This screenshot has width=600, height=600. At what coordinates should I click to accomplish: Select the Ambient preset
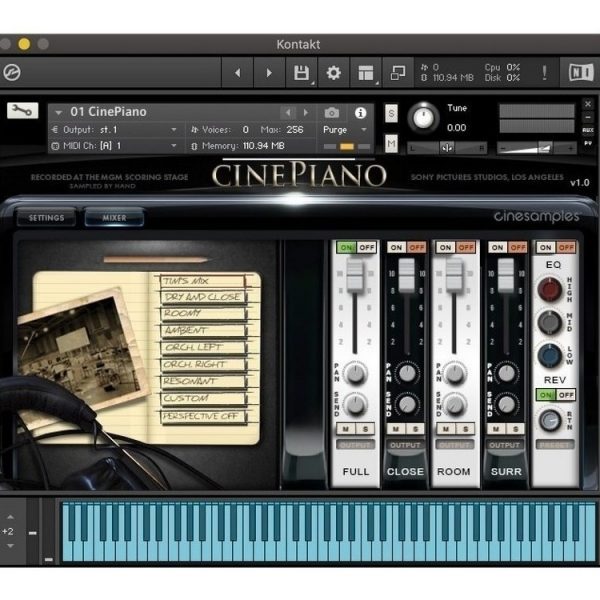pyautogui.click(x=203, y=331)
